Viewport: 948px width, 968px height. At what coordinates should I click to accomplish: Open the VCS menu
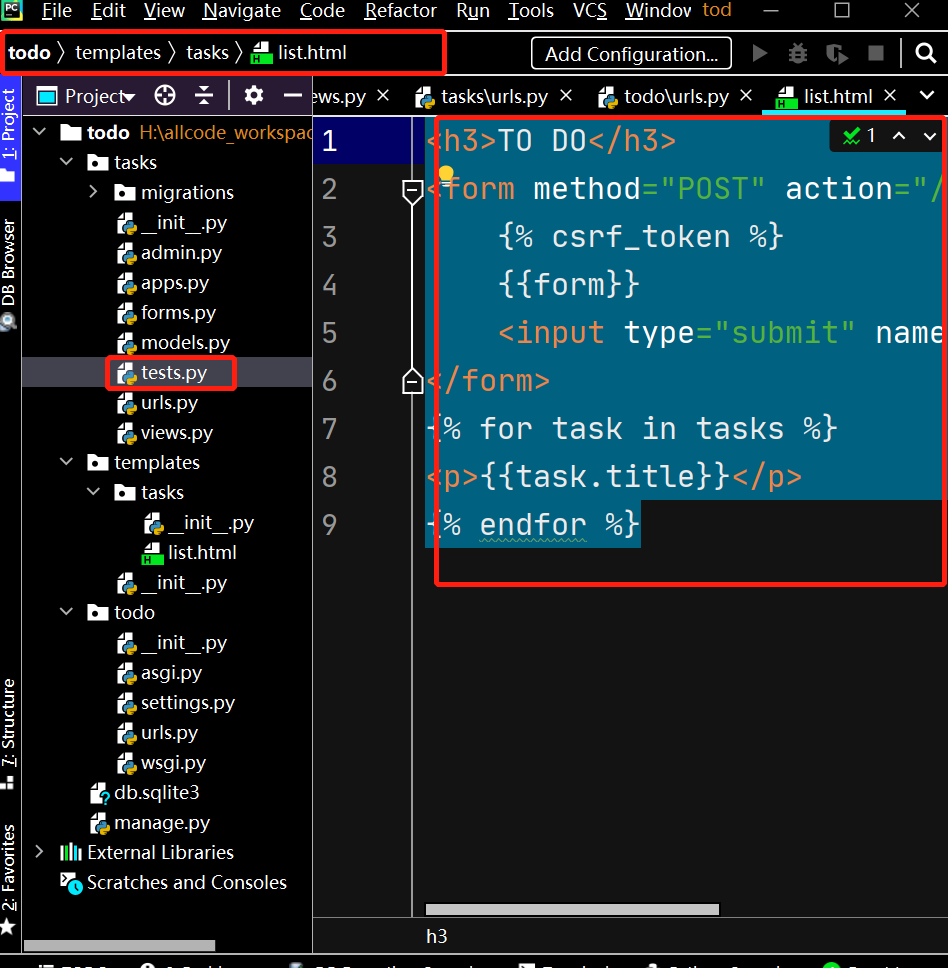589,10
